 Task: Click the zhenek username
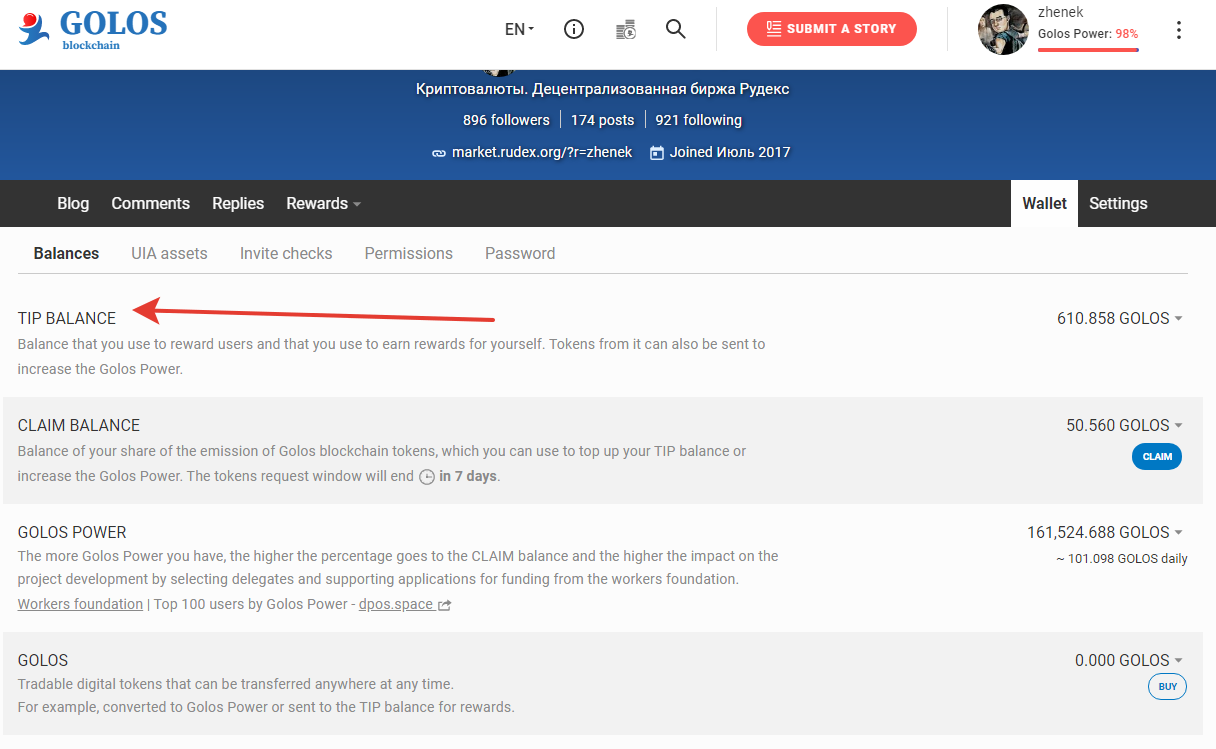pos(1061,13)
